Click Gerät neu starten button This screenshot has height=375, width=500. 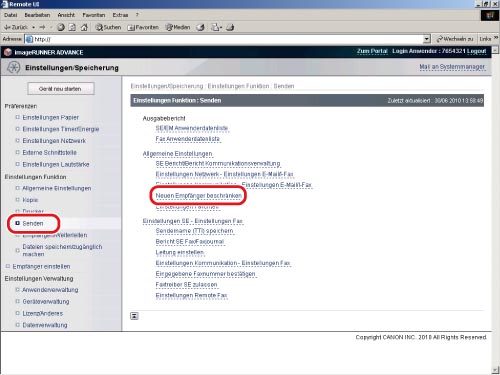pos(61,89)
